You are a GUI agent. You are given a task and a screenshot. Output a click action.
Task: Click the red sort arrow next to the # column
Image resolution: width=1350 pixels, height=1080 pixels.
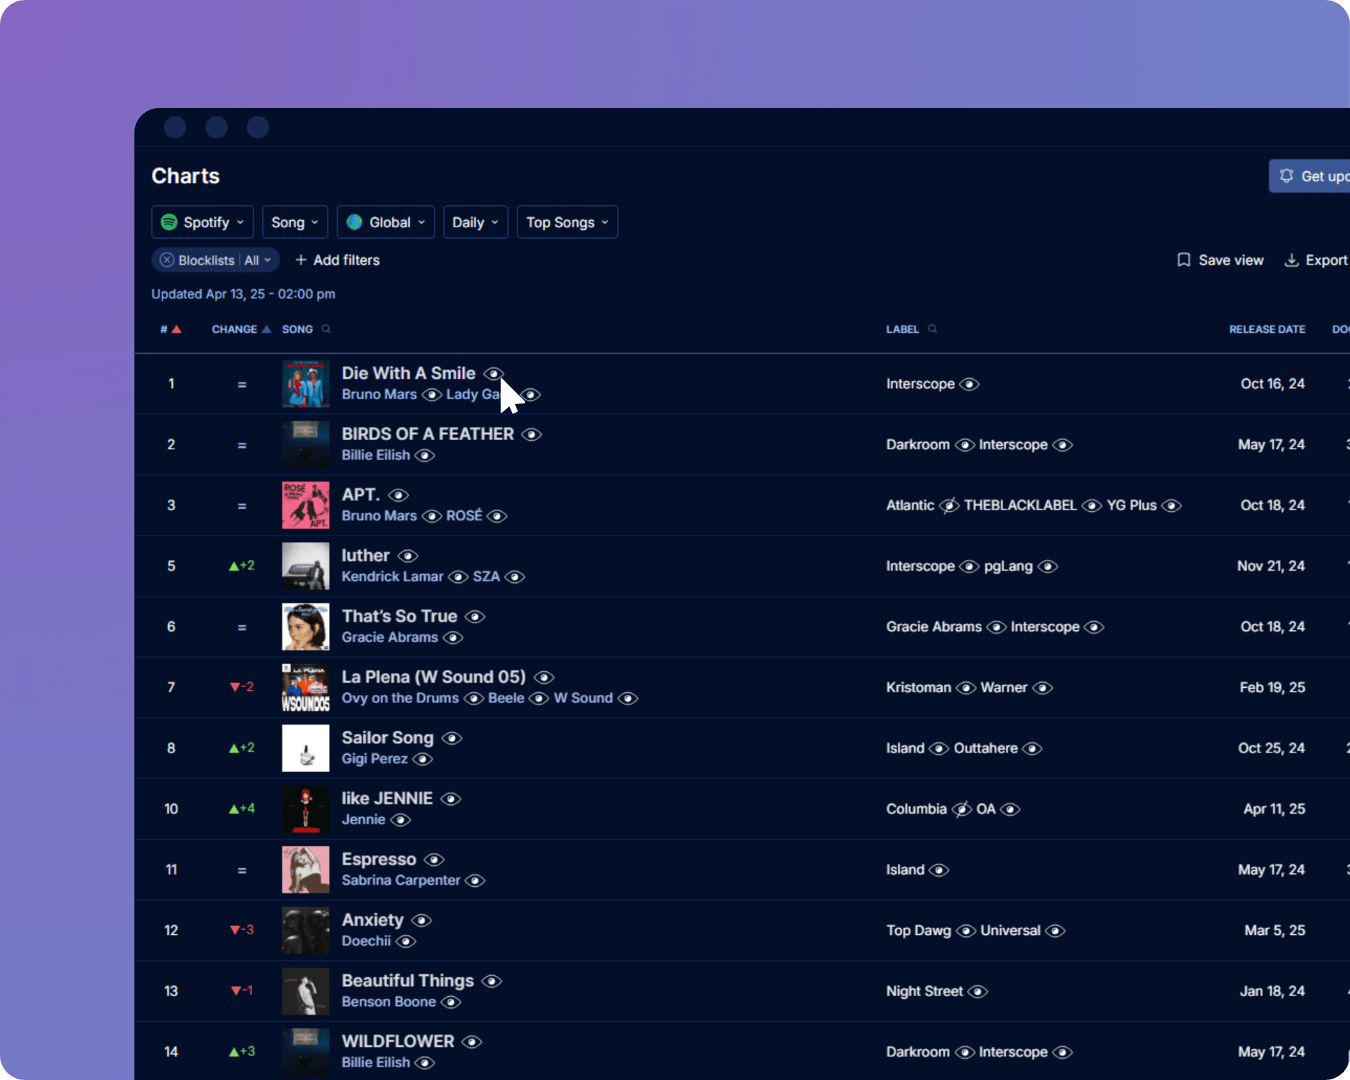[x=178, y=328]
